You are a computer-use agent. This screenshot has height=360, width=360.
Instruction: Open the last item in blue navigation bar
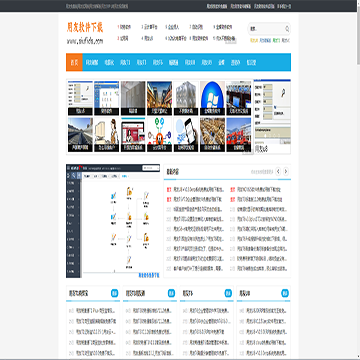tap(251, 62)
